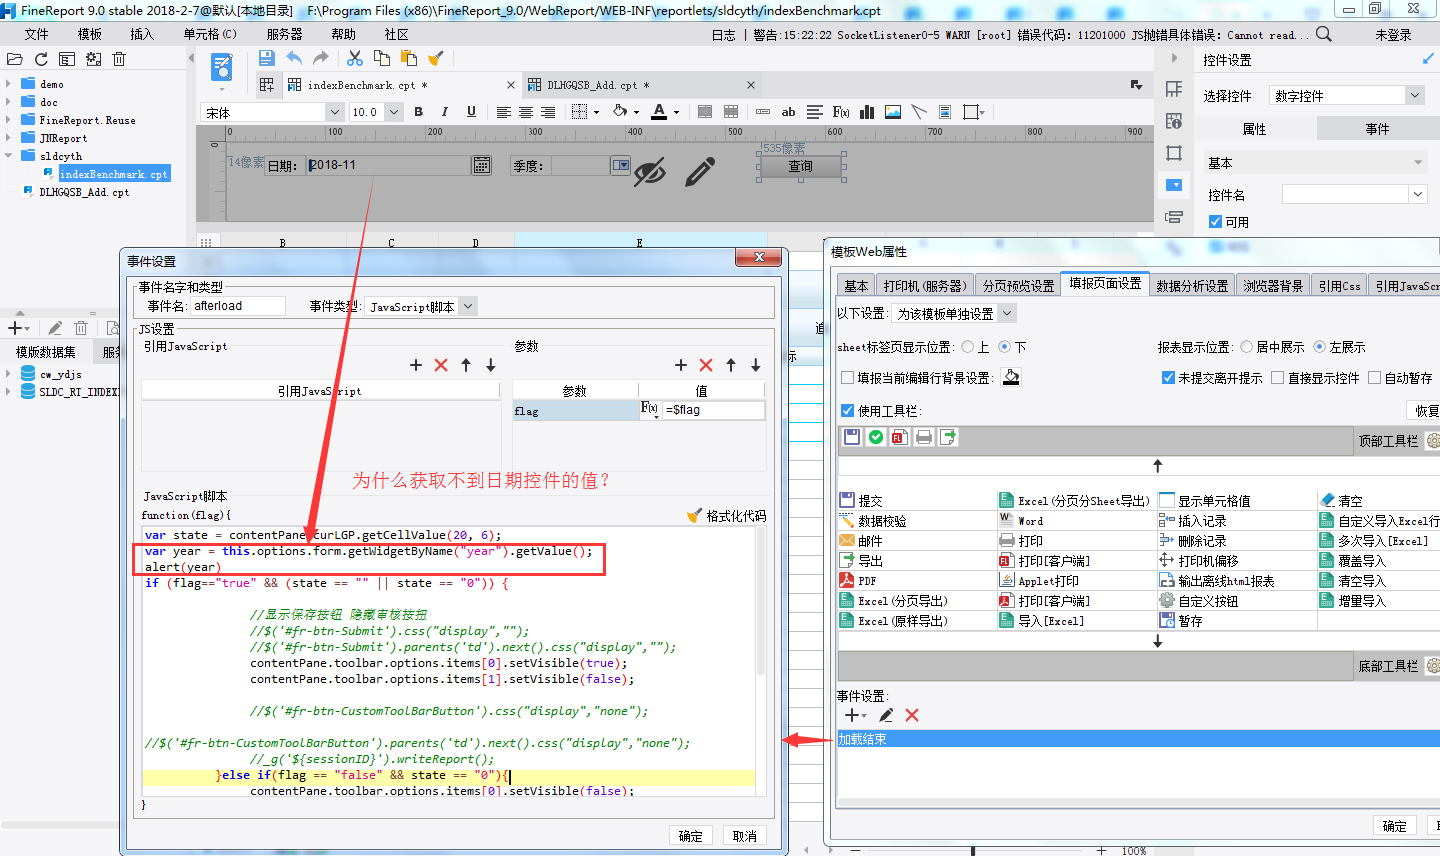The height and width of the screenshot is (856, 1440).
Task: Check 自动暂存 checkbox
Action: click(x=1375, y=378)
